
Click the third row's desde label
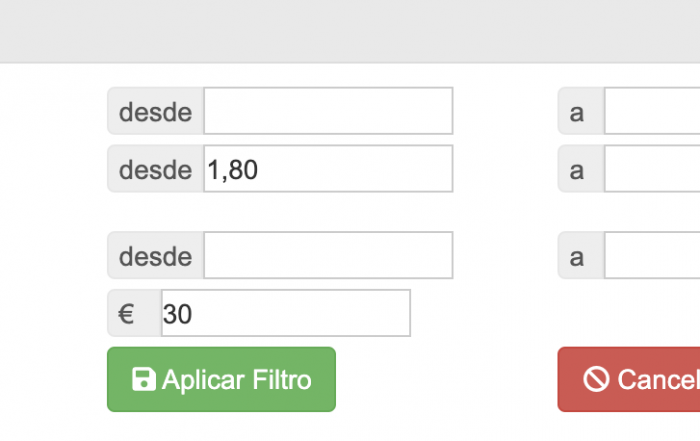(155, 255)
